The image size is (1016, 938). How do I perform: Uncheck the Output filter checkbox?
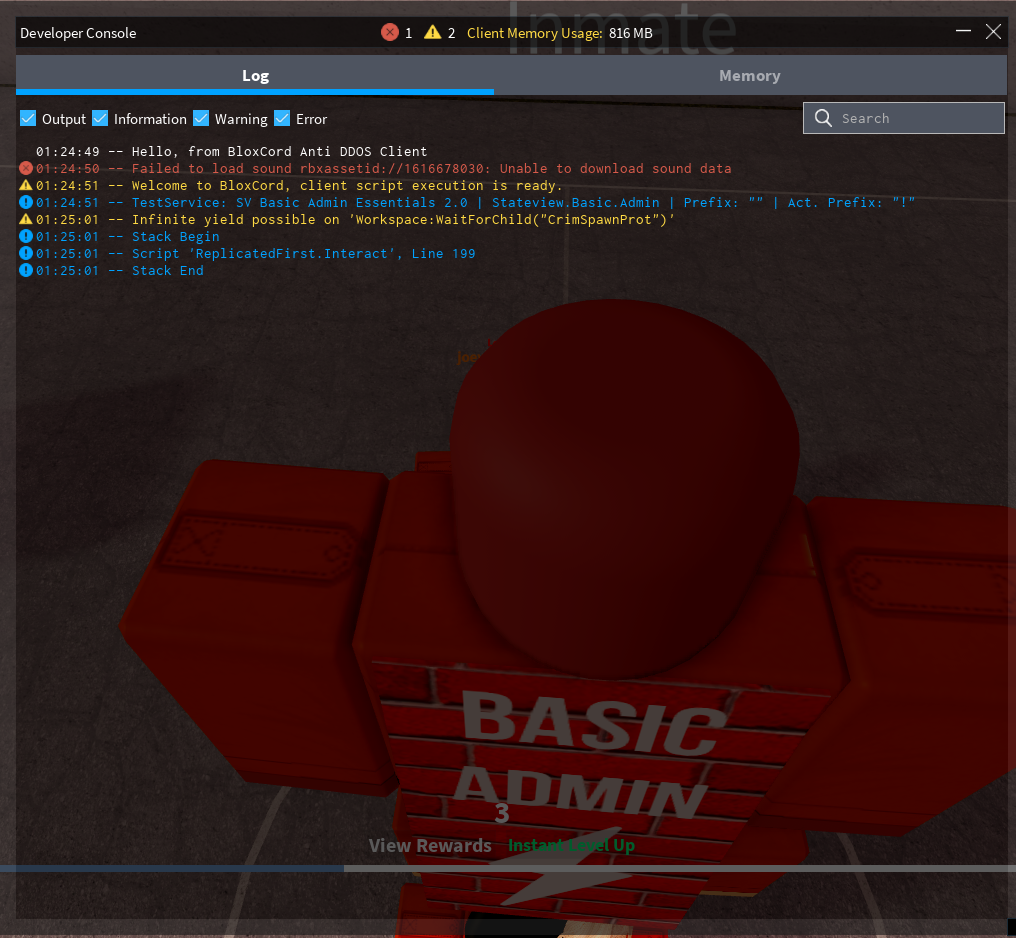coord(28,119)
